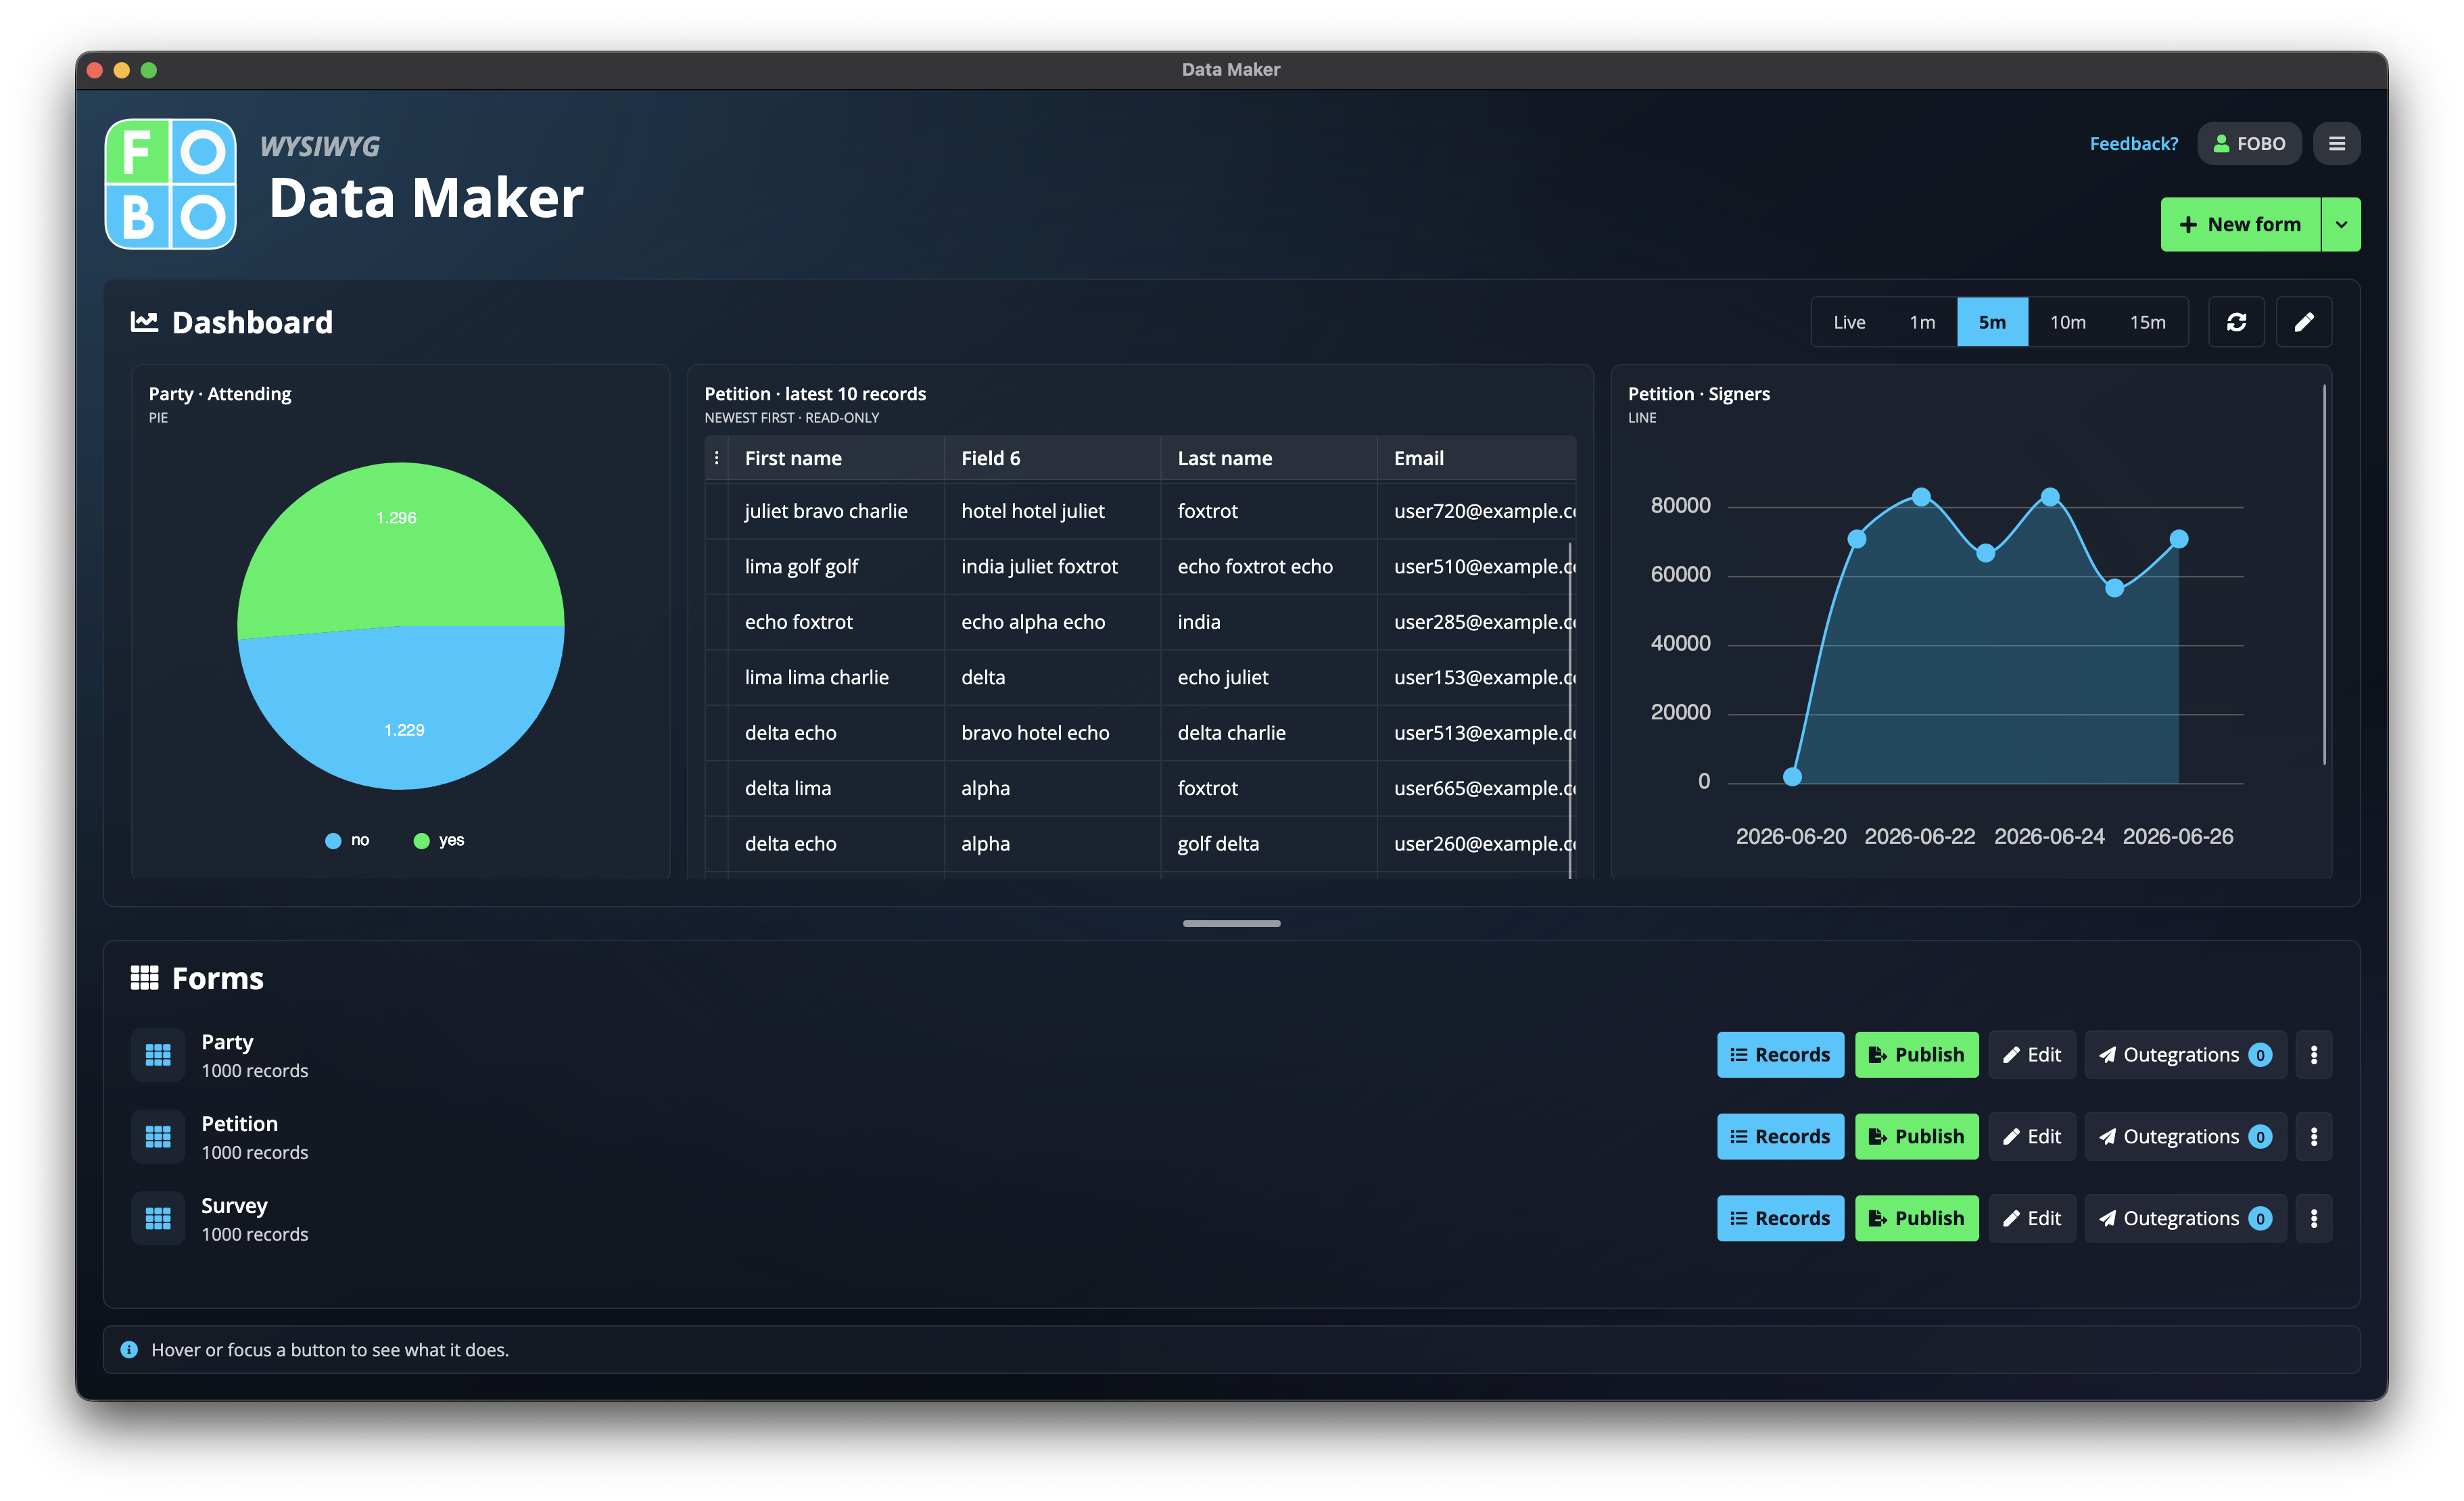The image size is (2464, 1501).
Task: Publish the Petition form
Action: click(x=1916, y=1137)
